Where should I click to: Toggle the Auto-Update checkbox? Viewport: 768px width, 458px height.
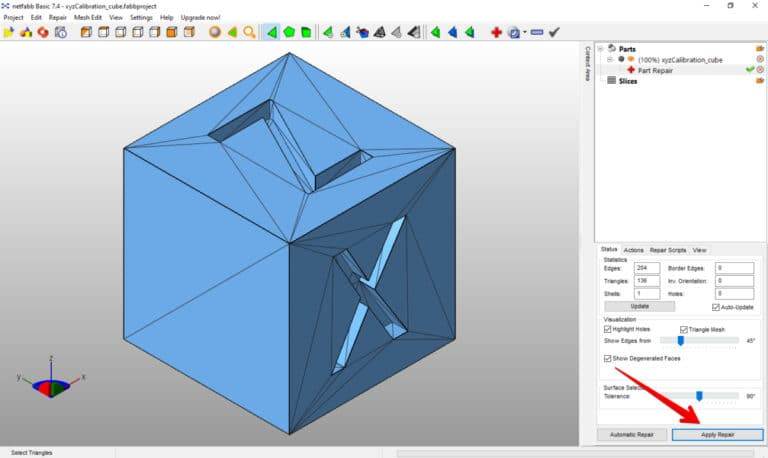[716, 307]
